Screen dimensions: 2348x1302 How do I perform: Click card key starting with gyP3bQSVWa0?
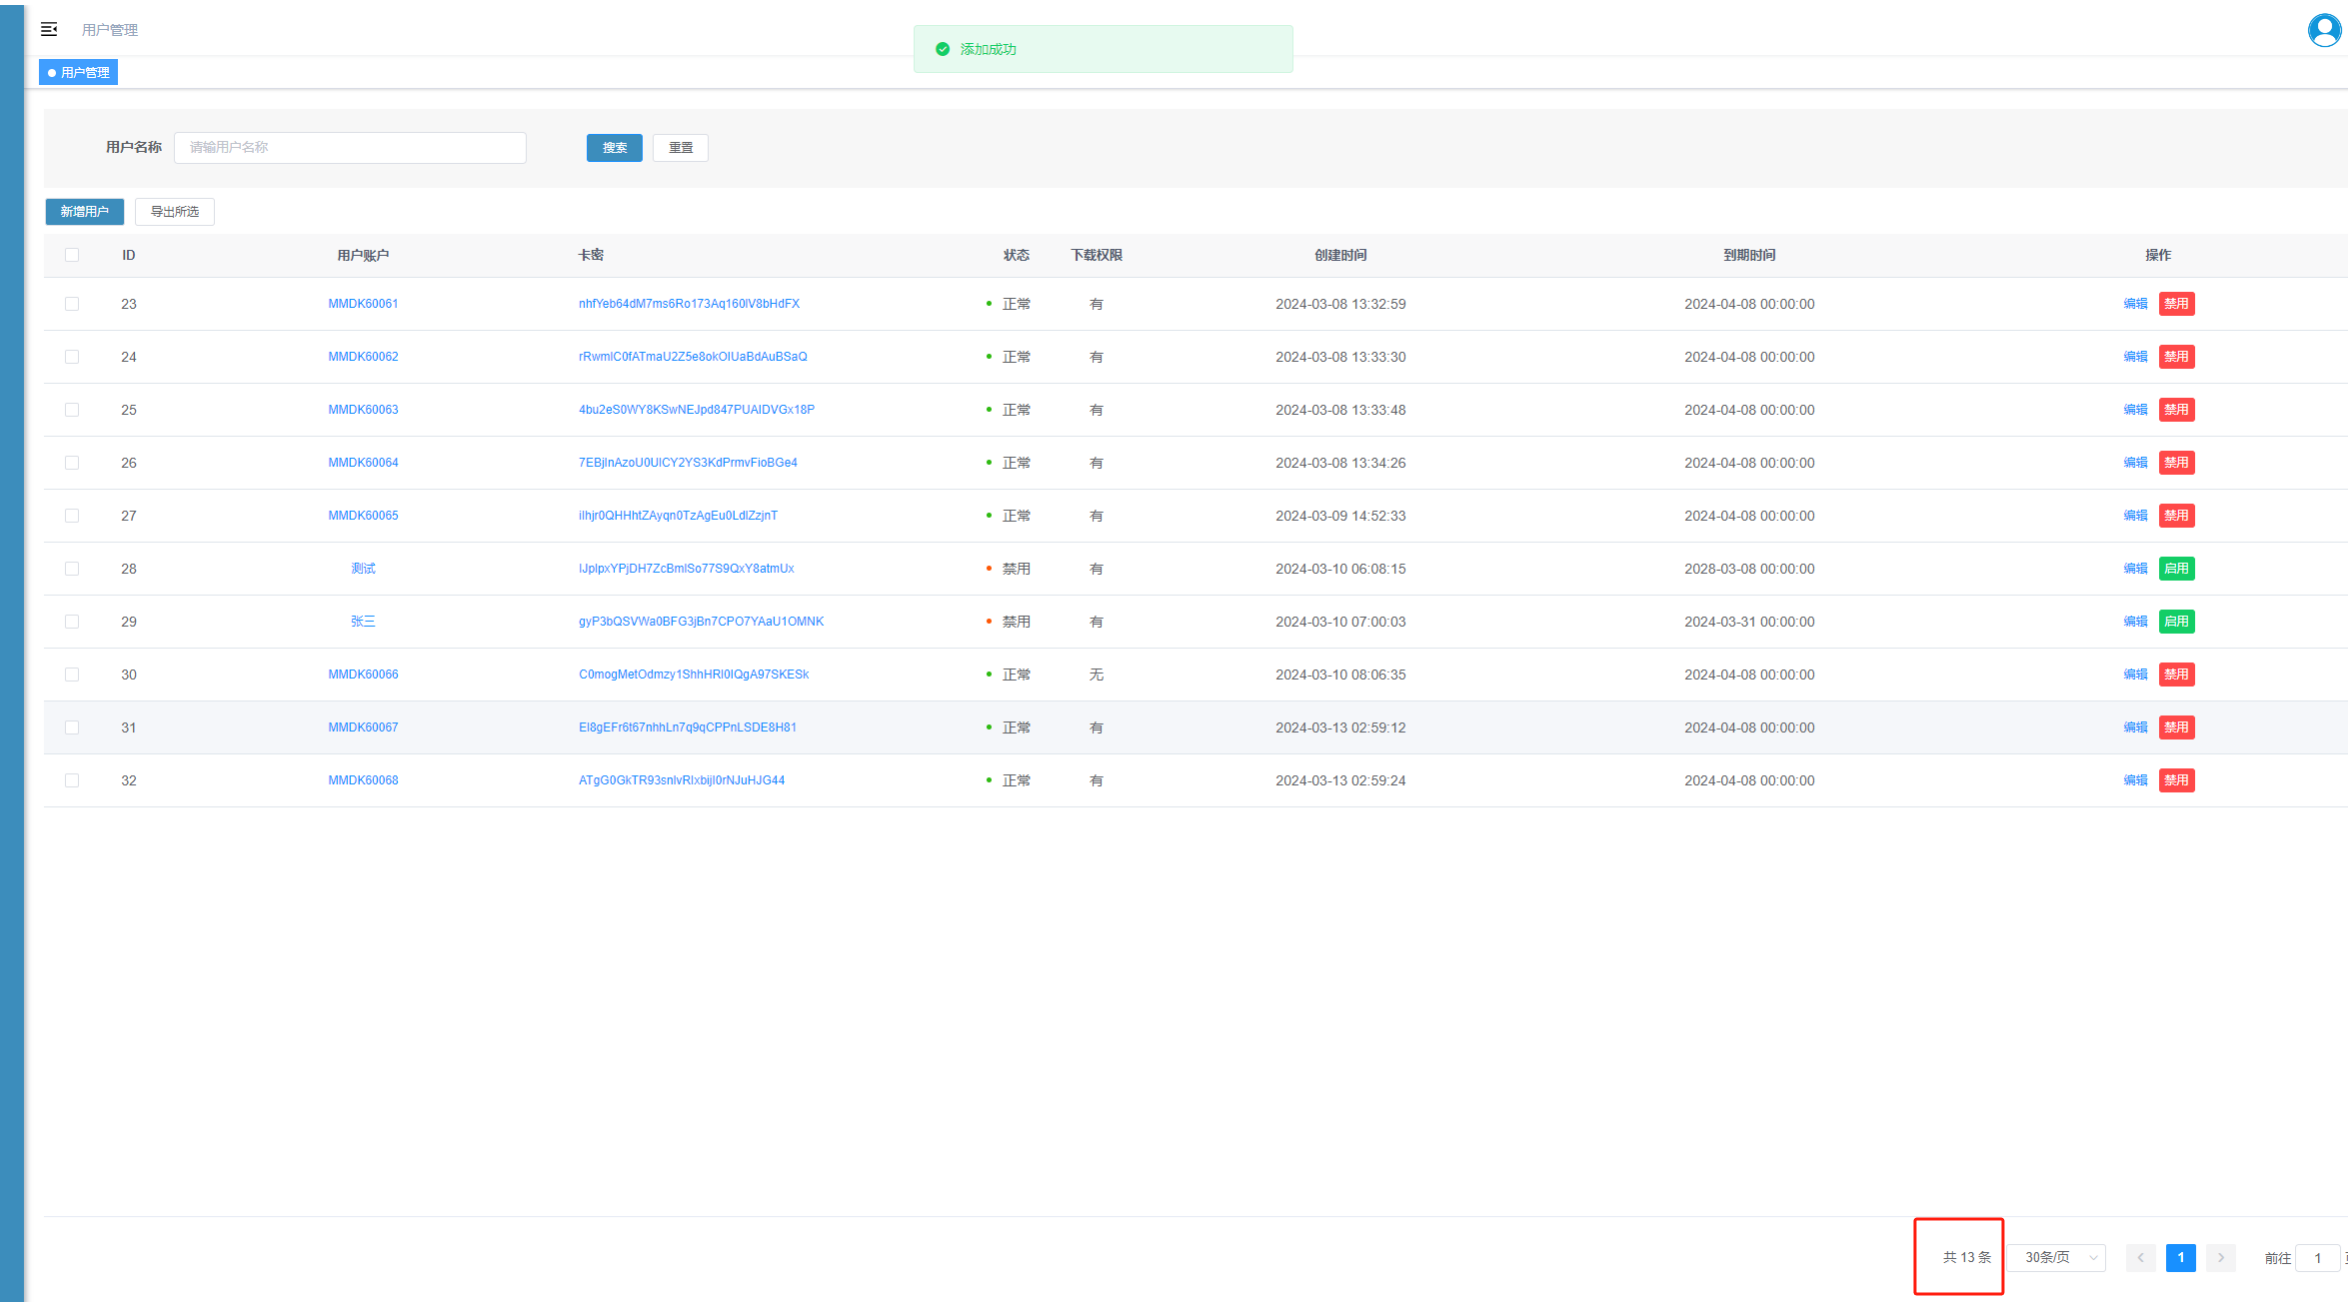[701, 622]
